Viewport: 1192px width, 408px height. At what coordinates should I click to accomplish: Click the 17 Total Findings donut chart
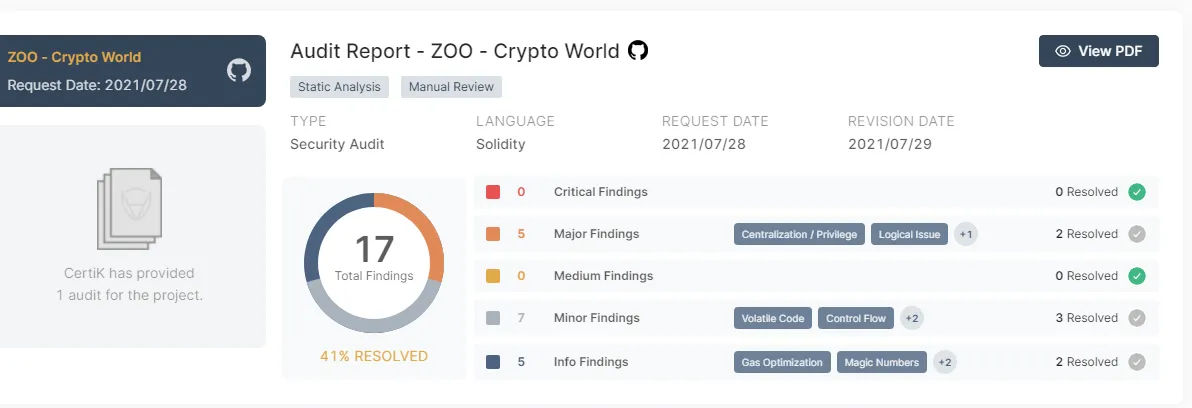(374, 263)
